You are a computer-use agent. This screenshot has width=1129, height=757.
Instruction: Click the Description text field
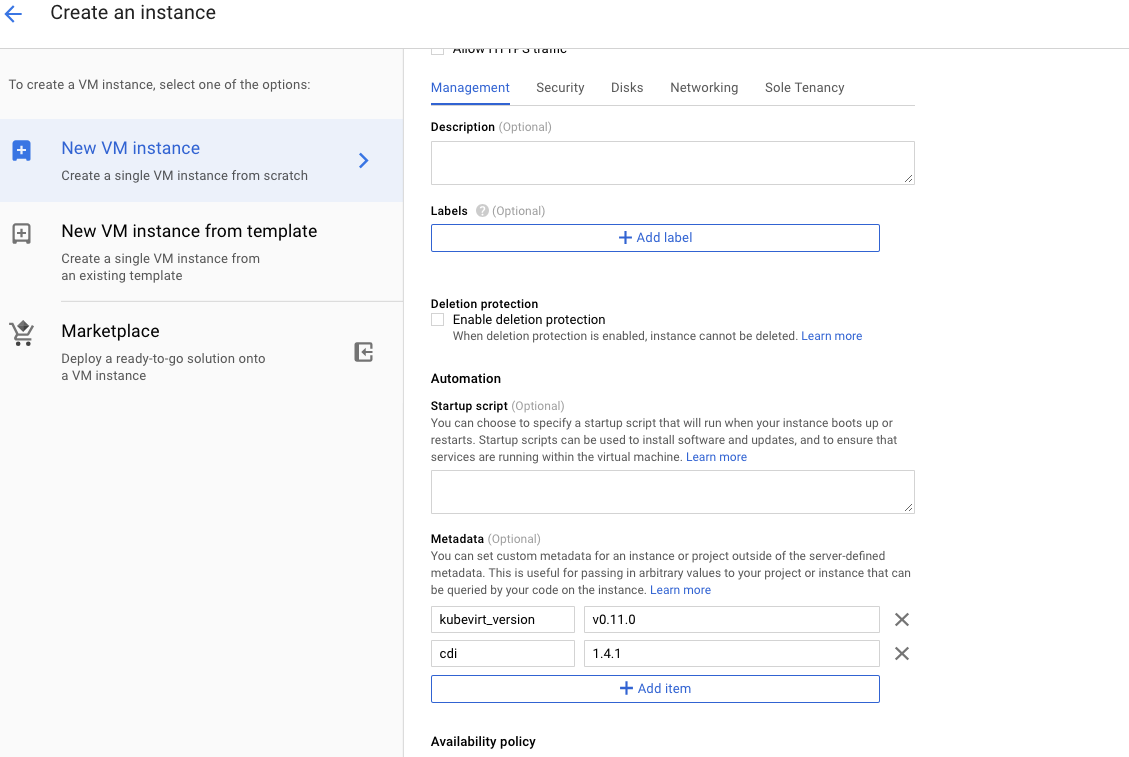[x=672, y=163]
